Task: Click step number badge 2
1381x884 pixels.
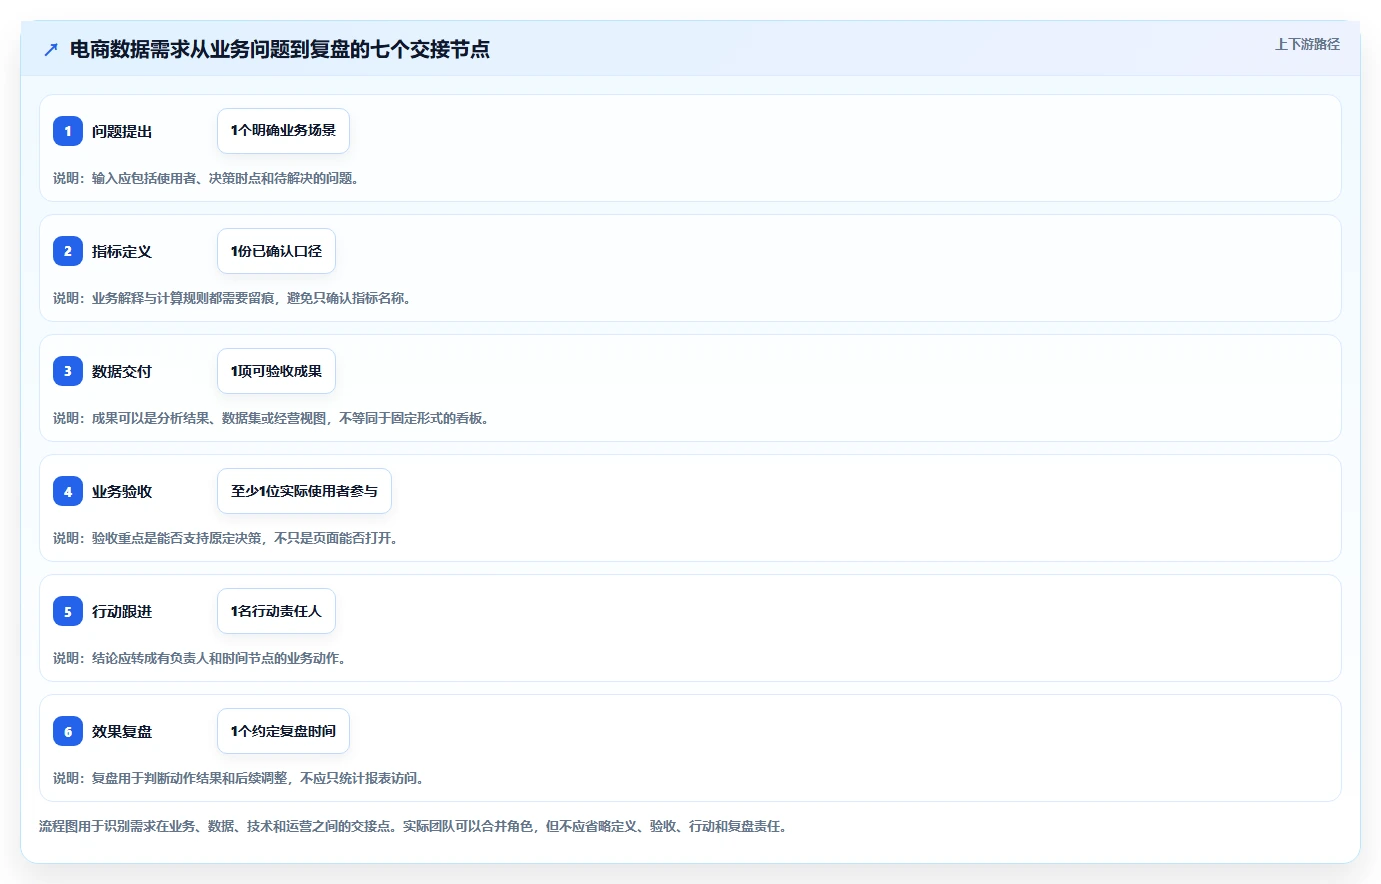Action: [x=68, y=251]
